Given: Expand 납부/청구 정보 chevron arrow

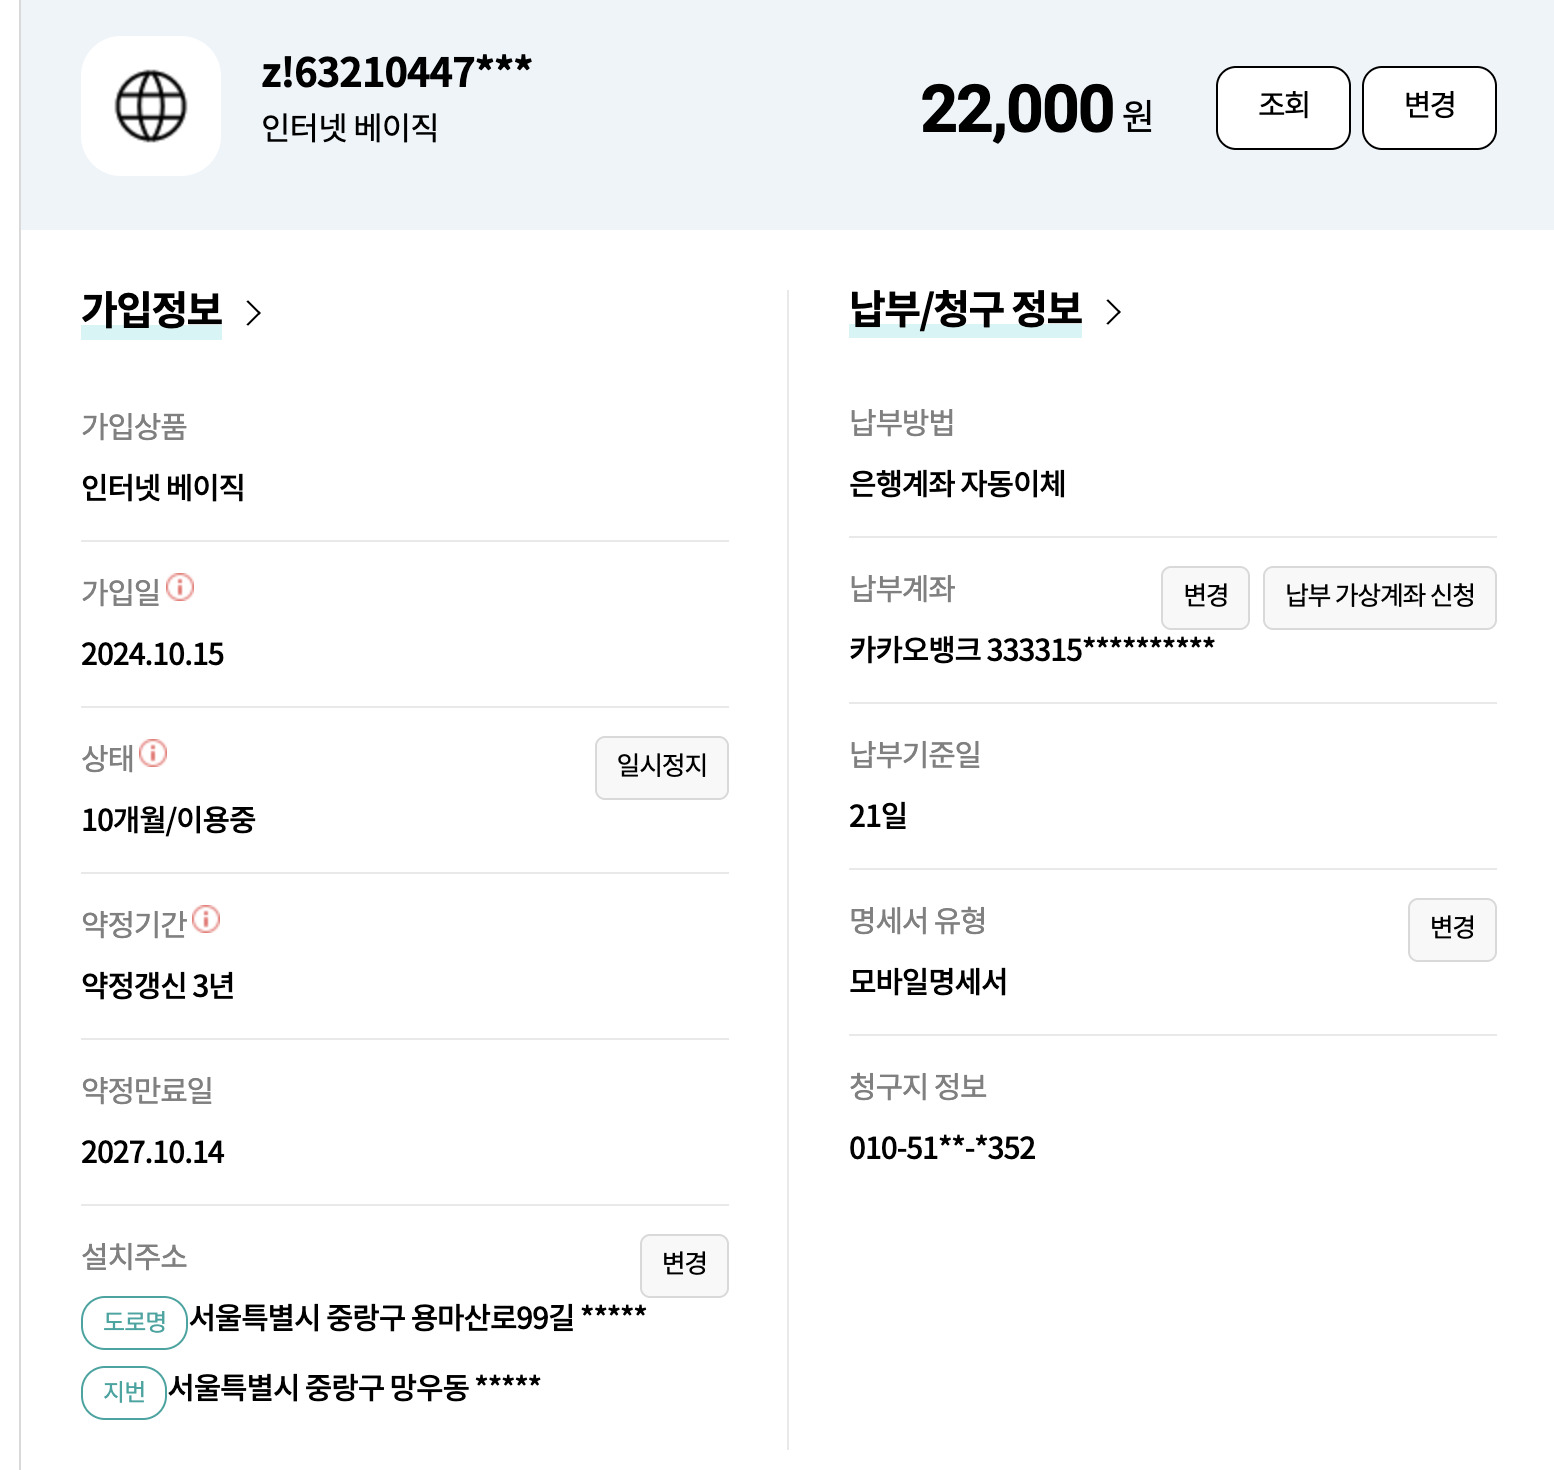Looking at the screenshot, I should click(x=1113, y=312).
